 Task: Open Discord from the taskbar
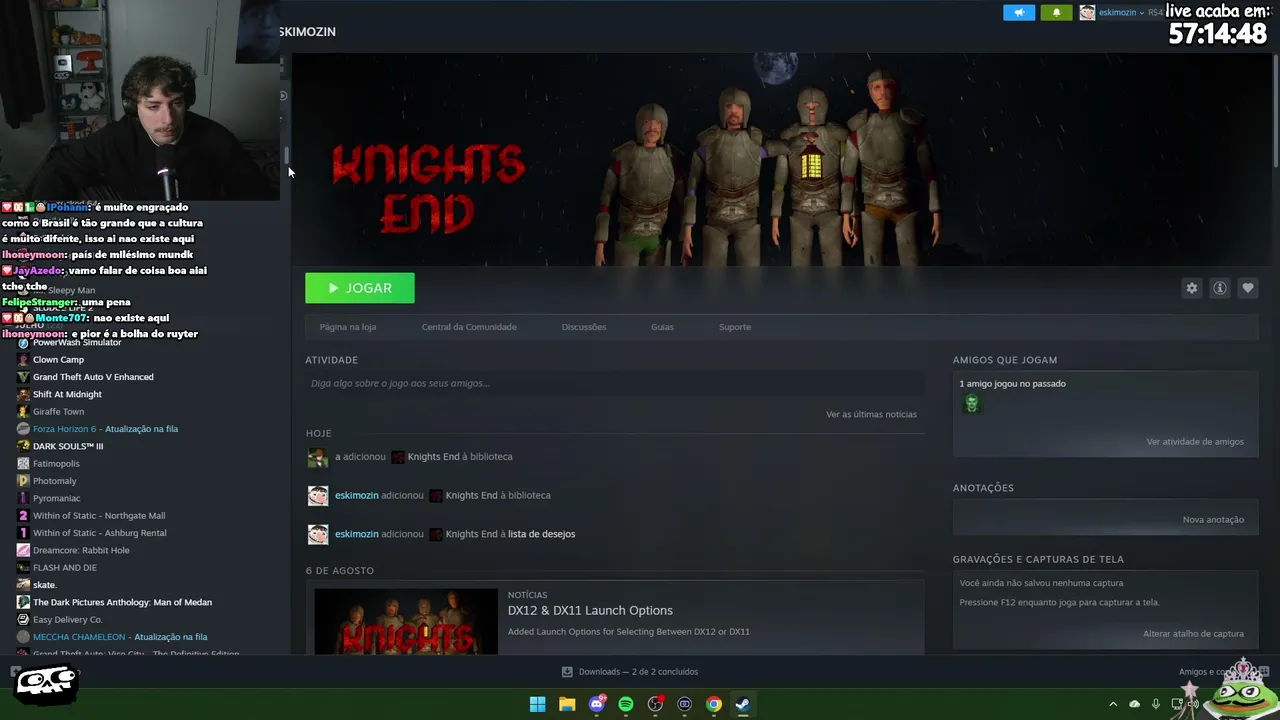[x=597, y=704]
